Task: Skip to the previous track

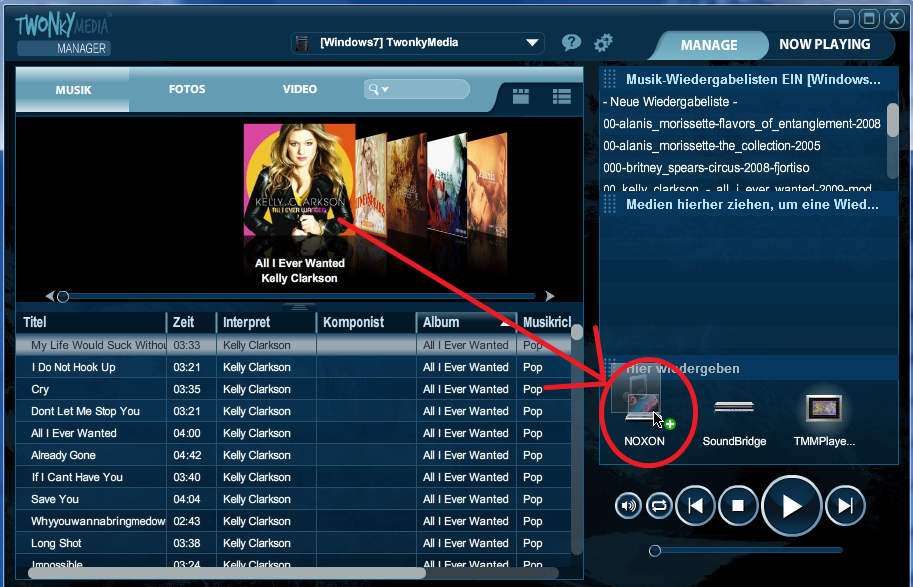Action: point(696,505)
